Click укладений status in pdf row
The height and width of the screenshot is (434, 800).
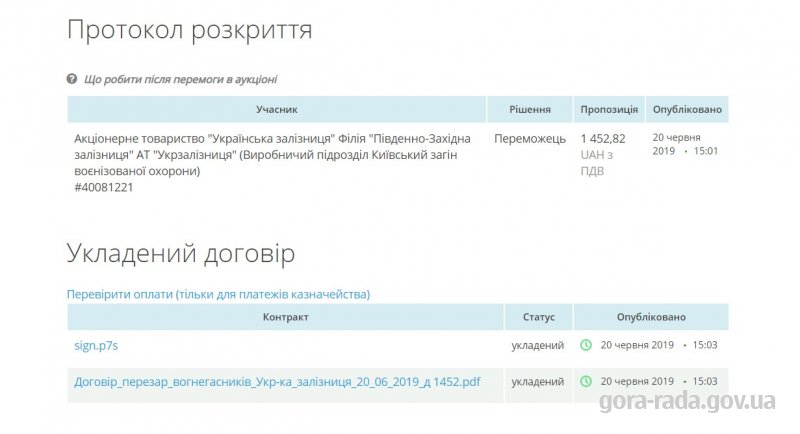(538, 381)
